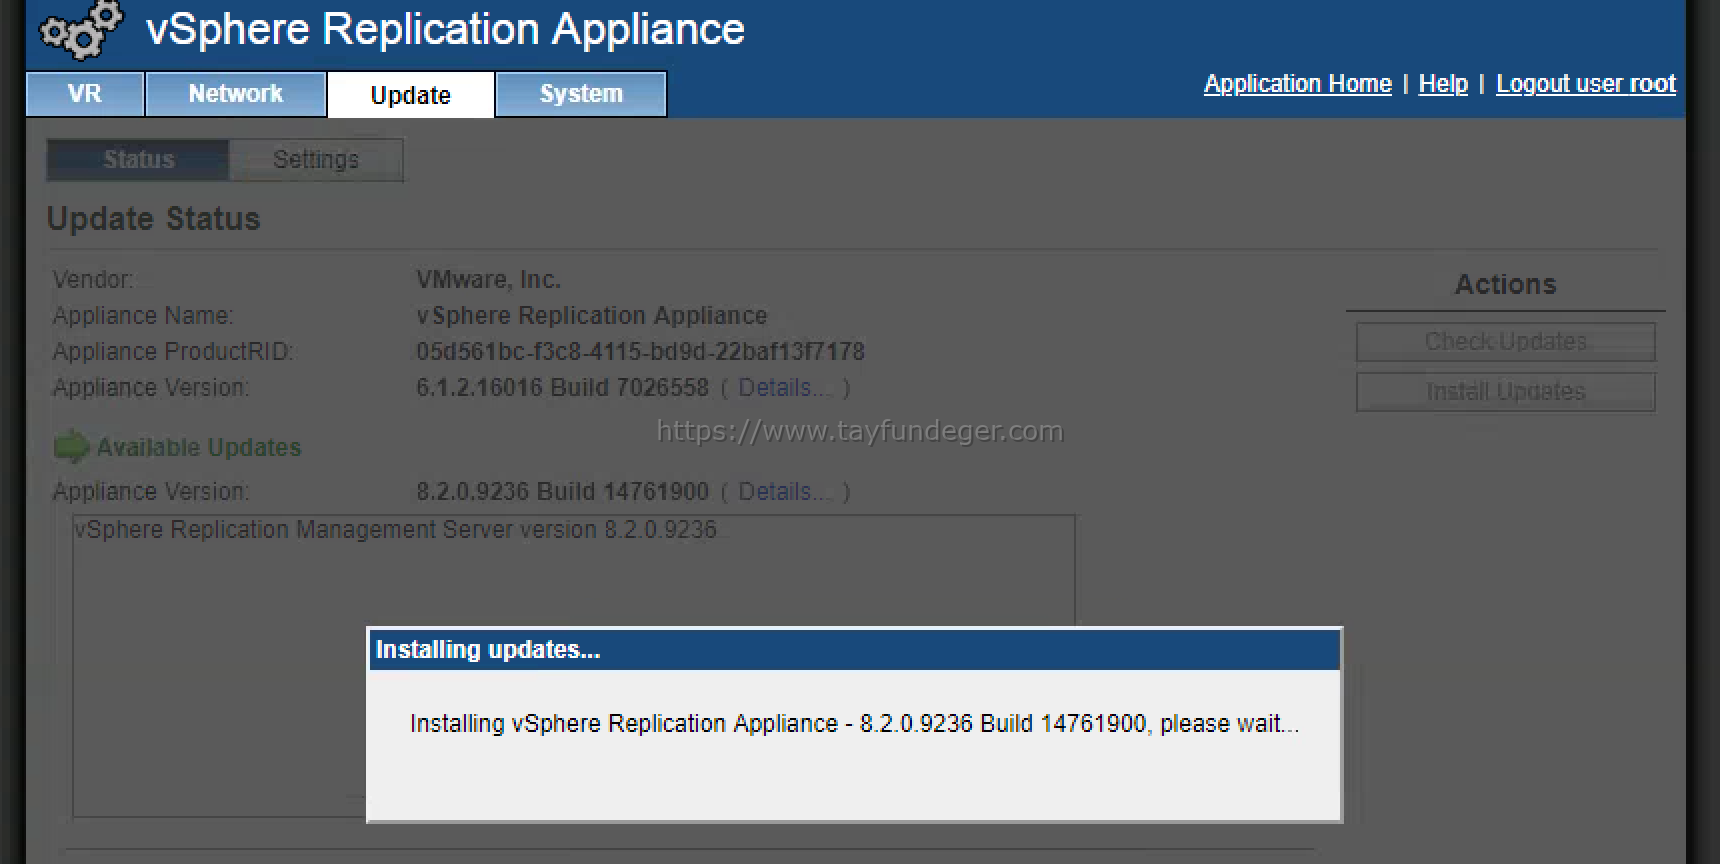Open the Settings sub-tab
Viewport: 1720px width, 864px height.
click(x=316, y=160)
